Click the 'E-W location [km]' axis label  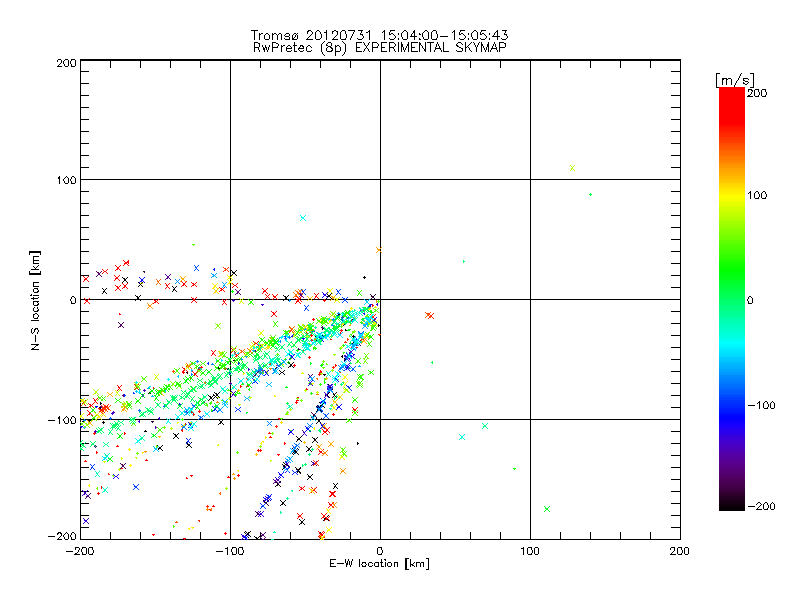379,563
